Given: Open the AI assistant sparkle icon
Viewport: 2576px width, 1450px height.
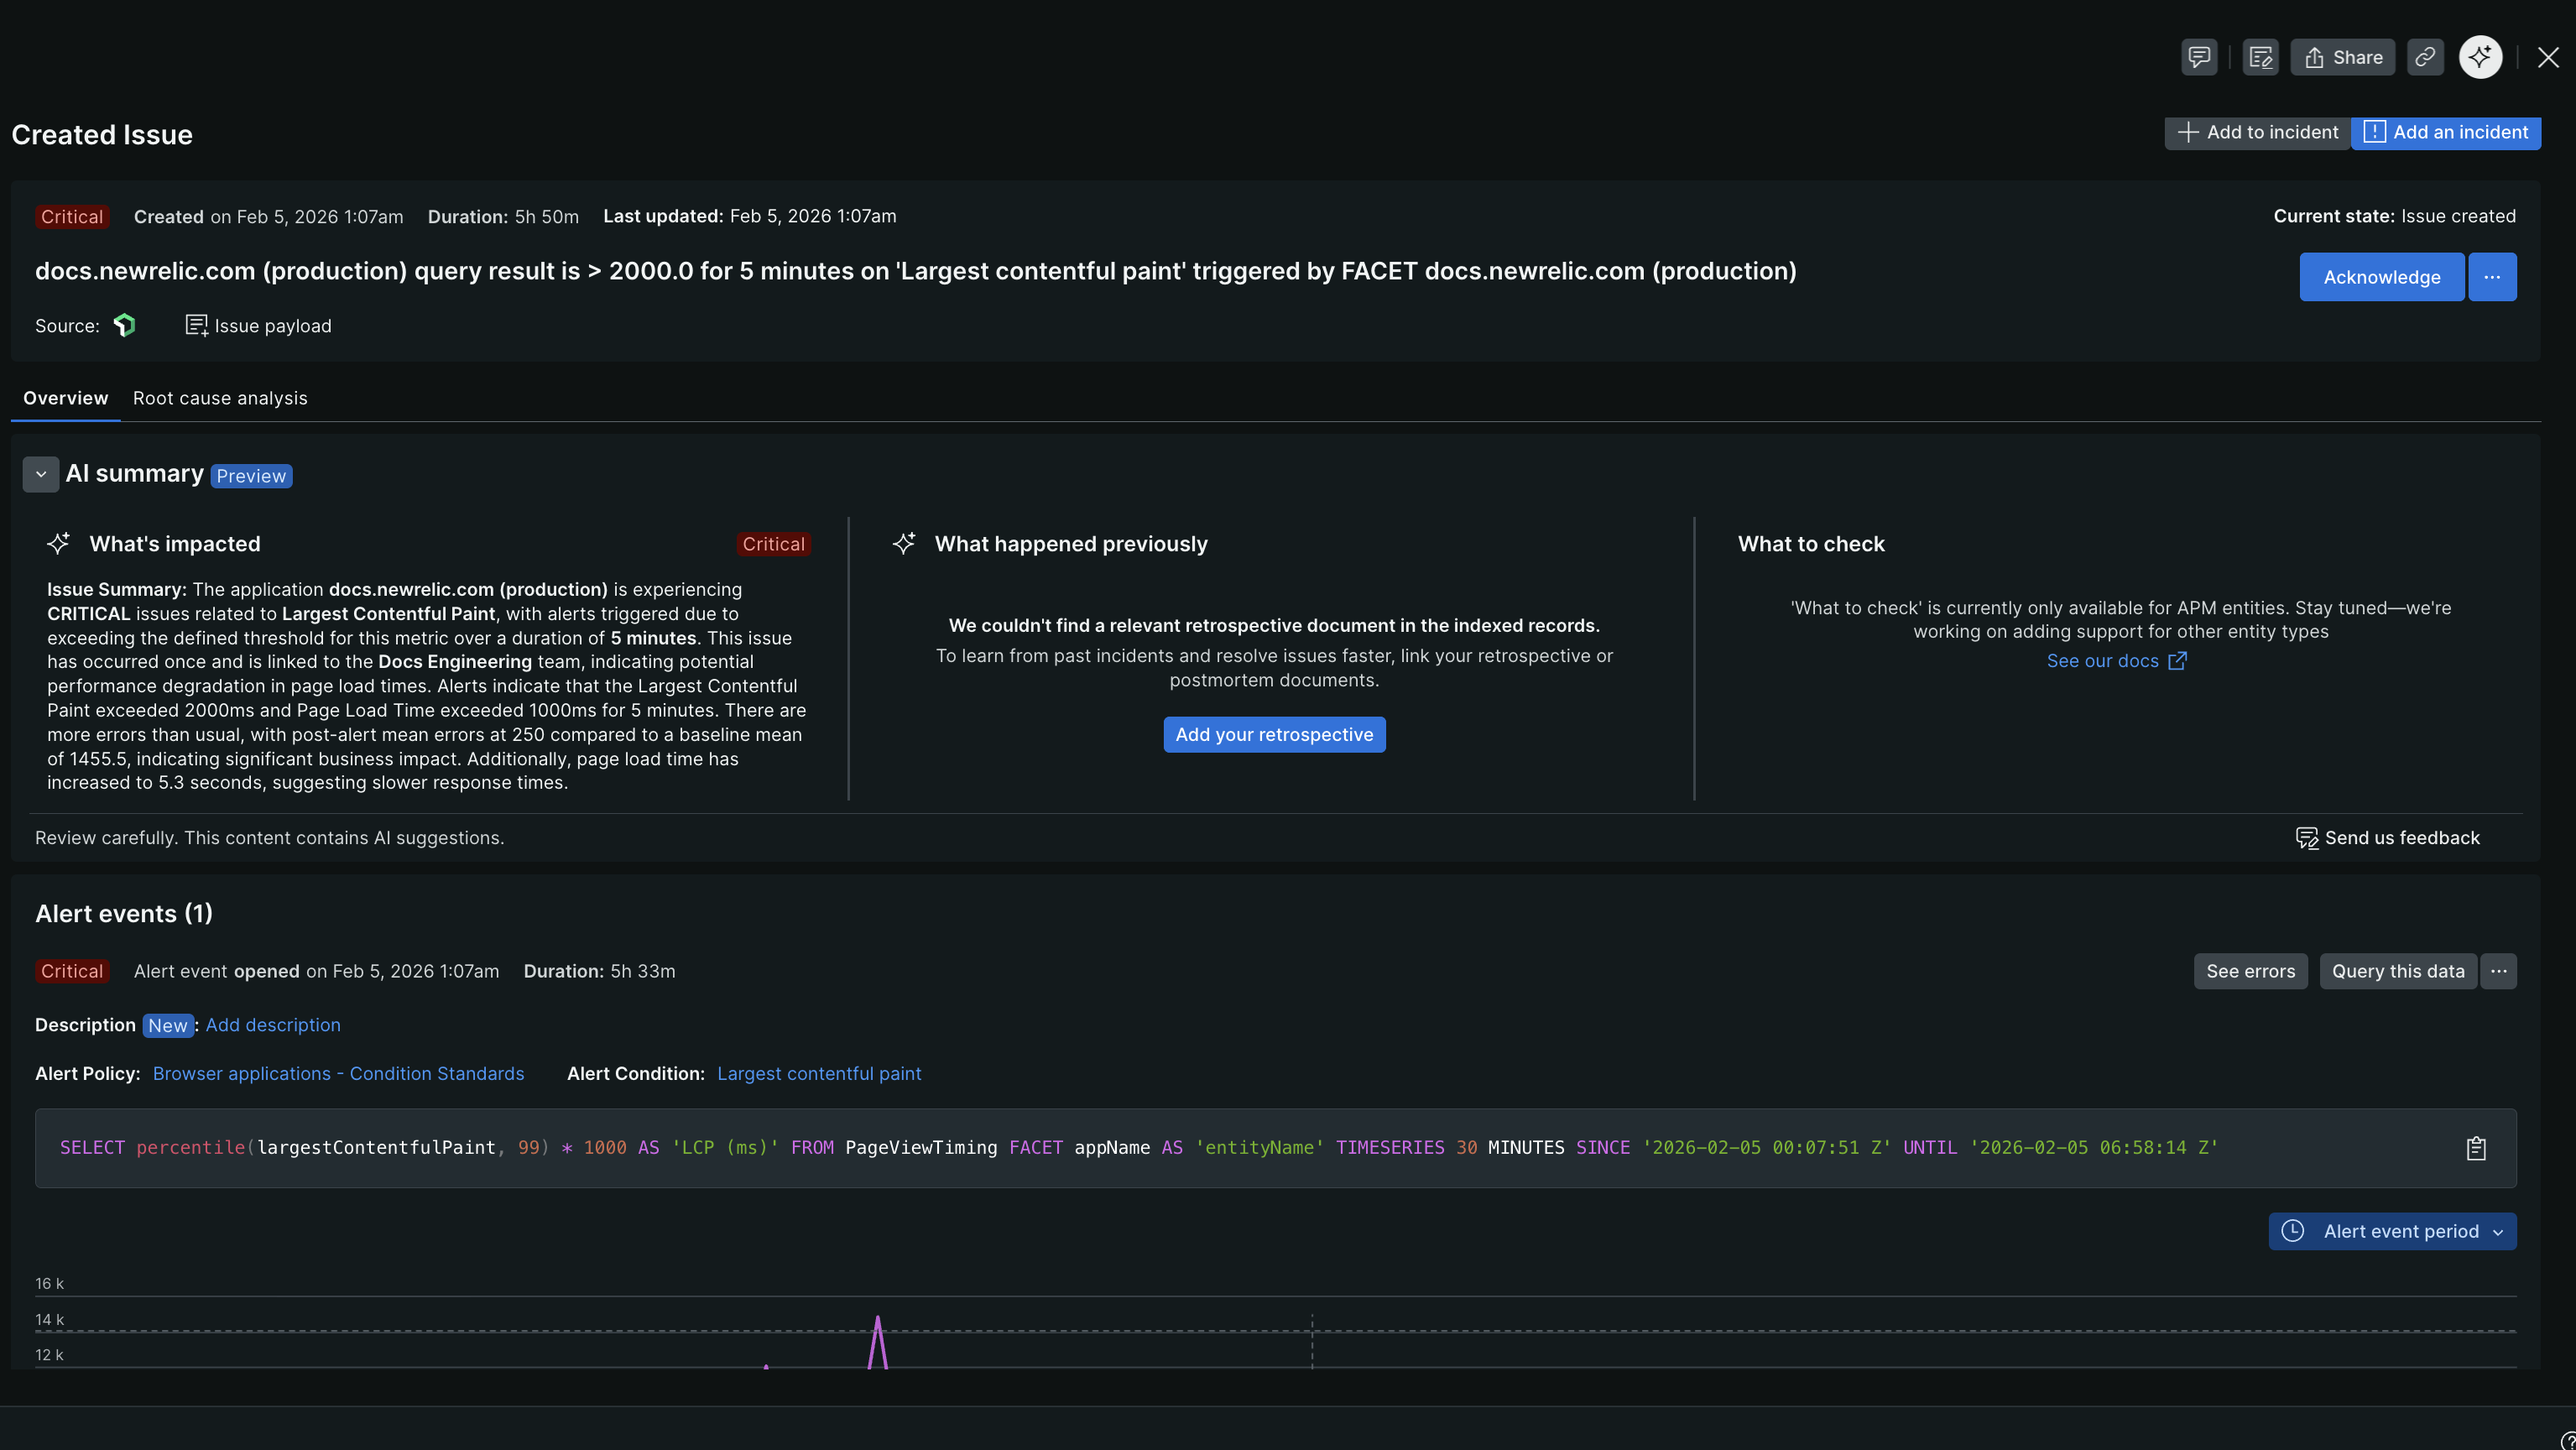Looking at the screenshot, I should pos(2480,57).
